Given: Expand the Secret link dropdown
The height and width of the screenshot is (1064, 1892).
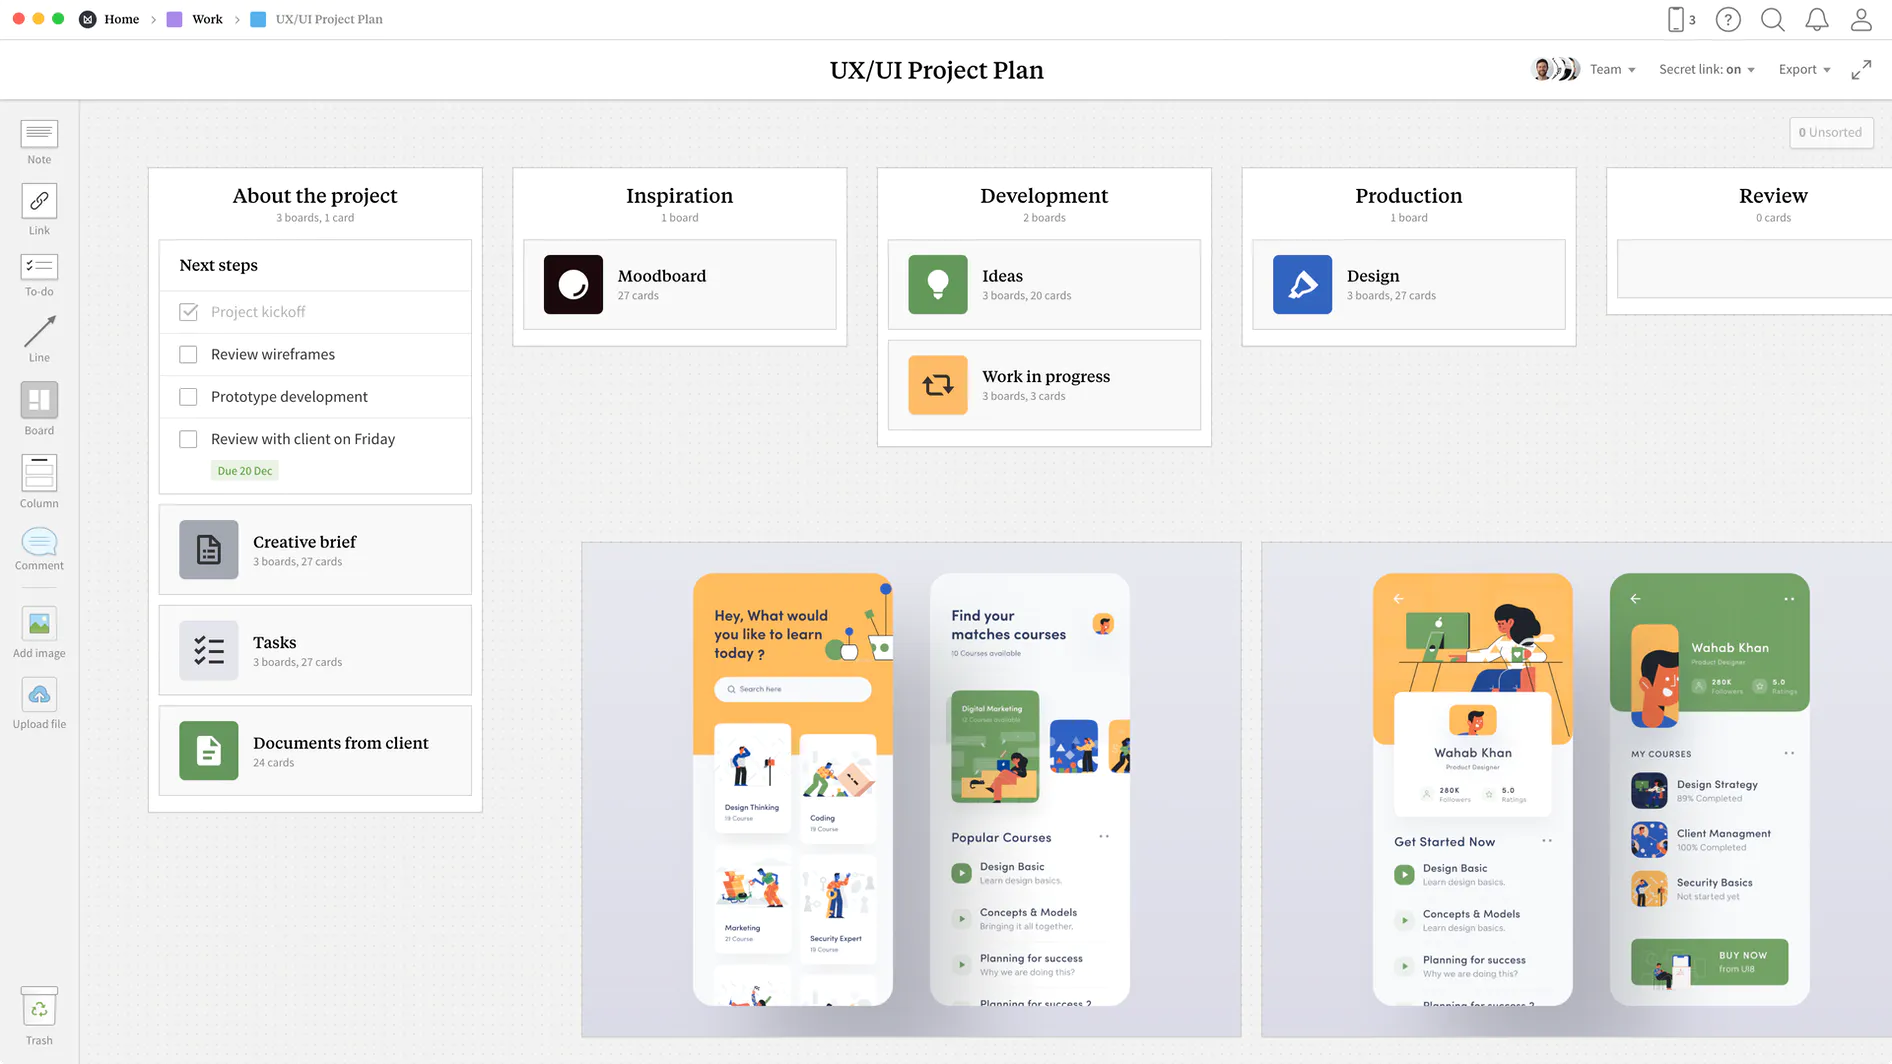Looking at the screenshot, I should click(x=1706, y=69).
